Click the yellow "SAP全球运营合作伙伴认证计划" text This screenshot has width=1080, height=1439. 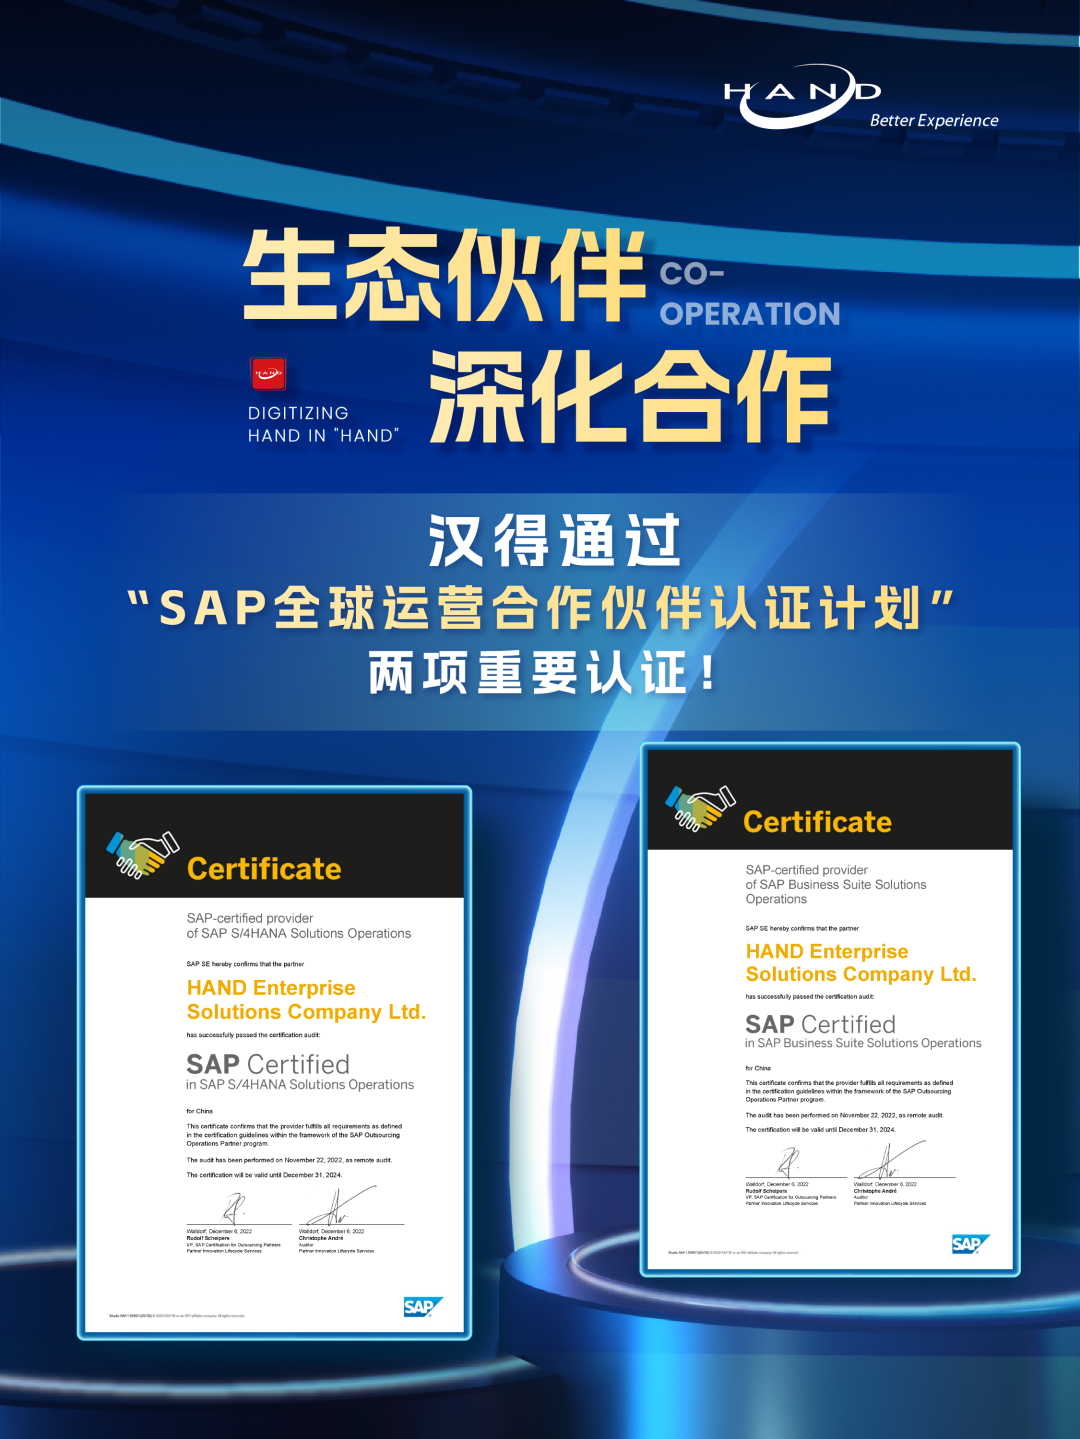pyautogui.click(x=540, y=608)
